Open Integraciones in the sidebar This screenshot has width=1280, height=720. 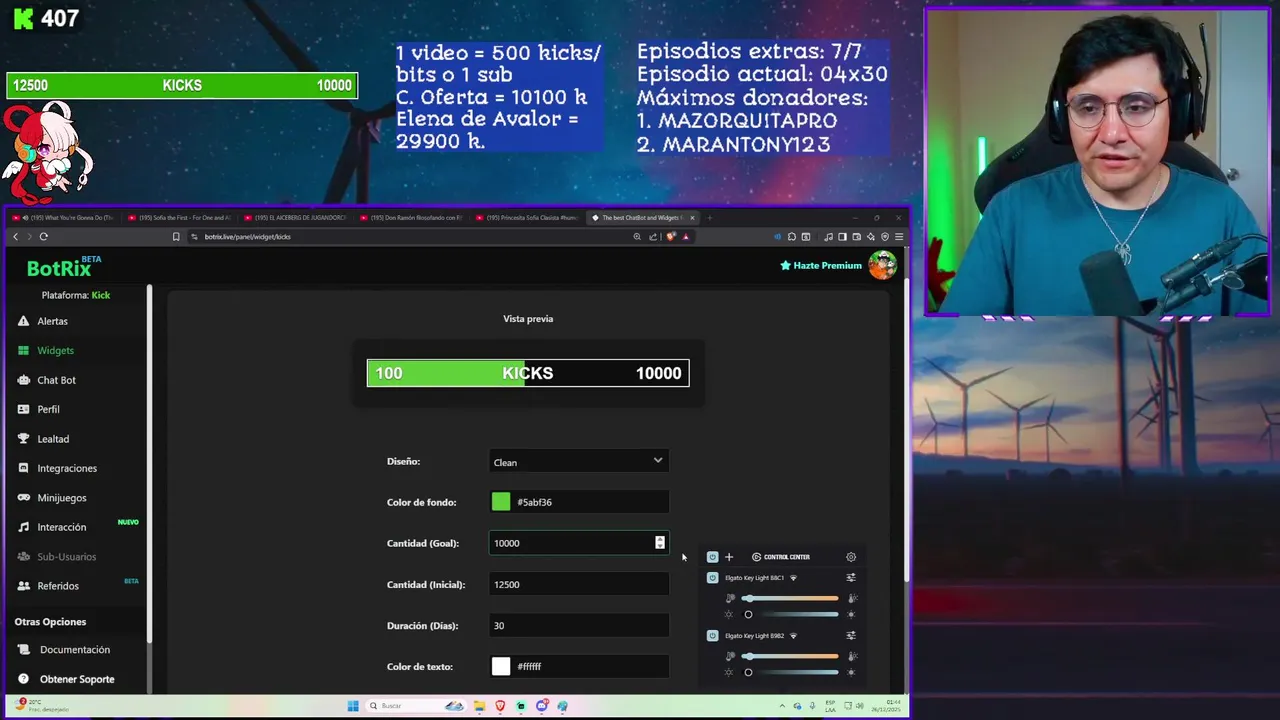67,468
